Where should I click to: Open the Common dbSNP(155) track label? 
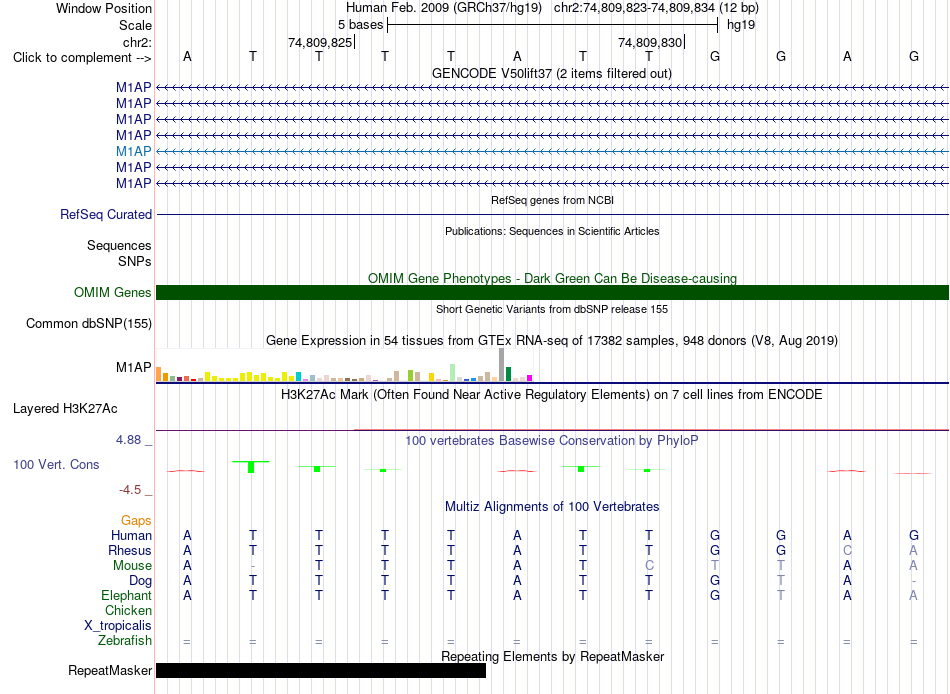coord(89,324)
